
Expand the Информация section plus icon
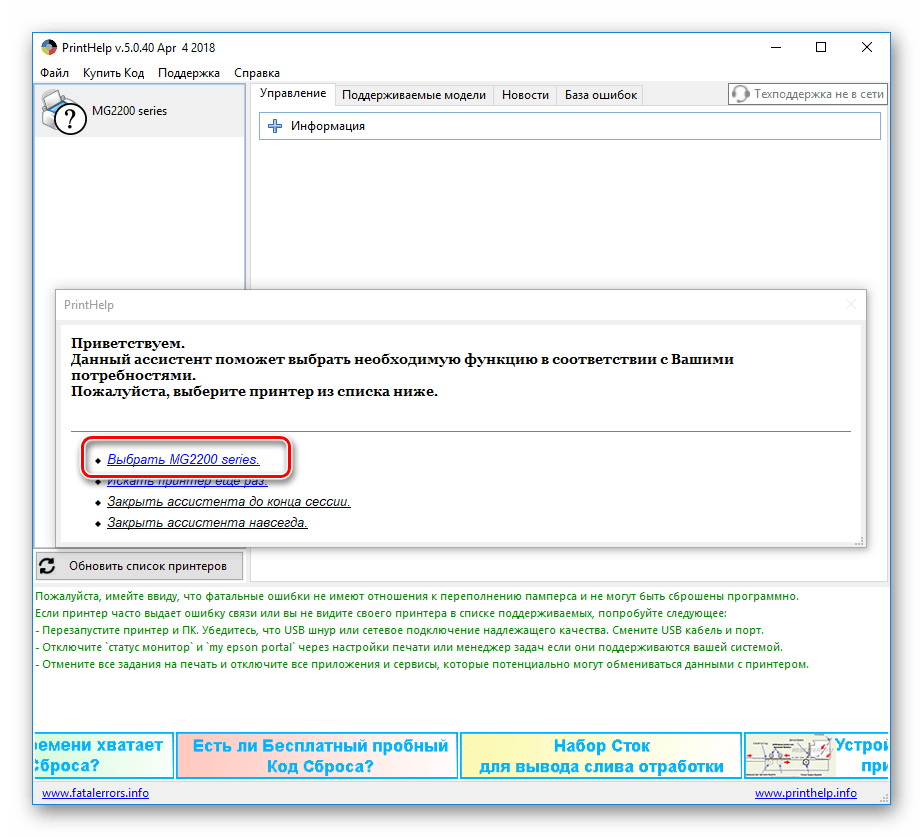tap(275, 126)
